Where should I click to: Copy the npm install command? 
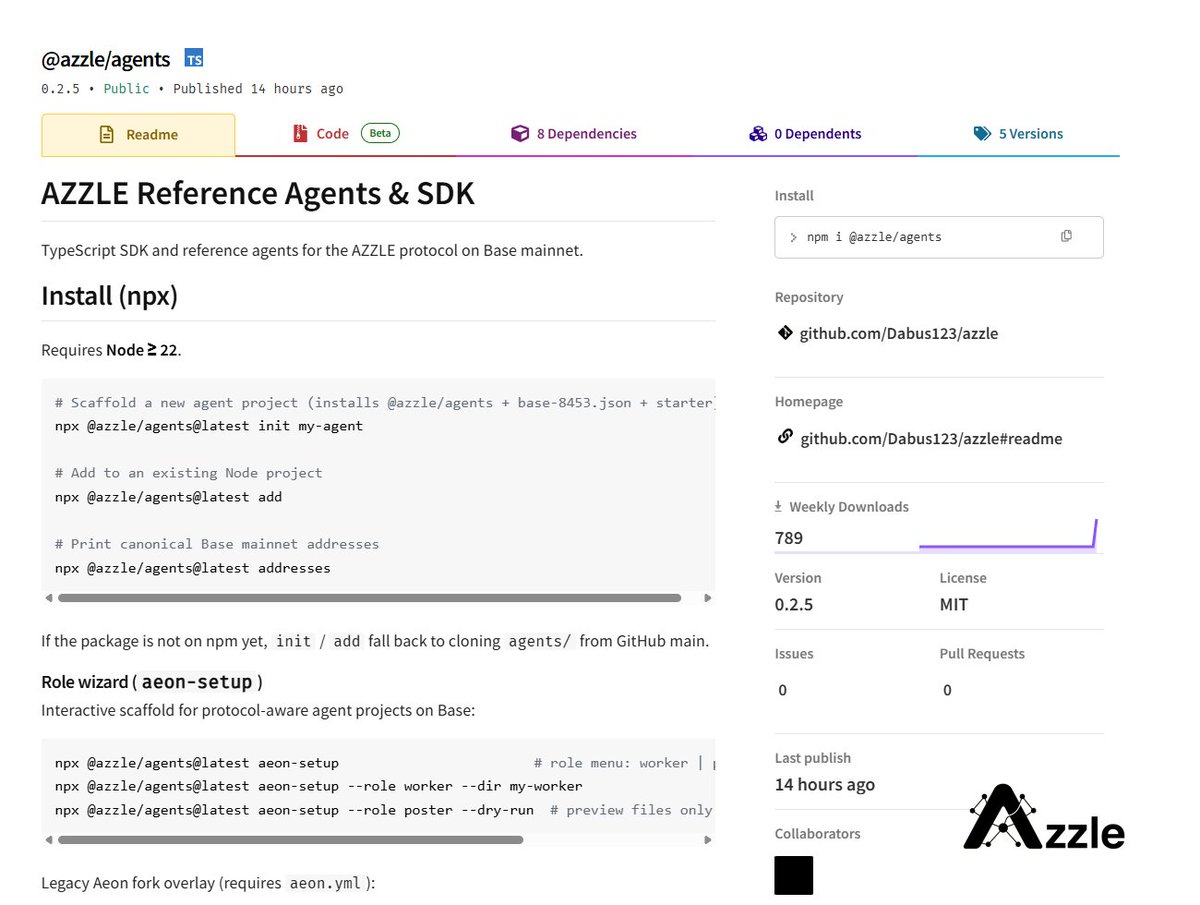coord(1066,236)
